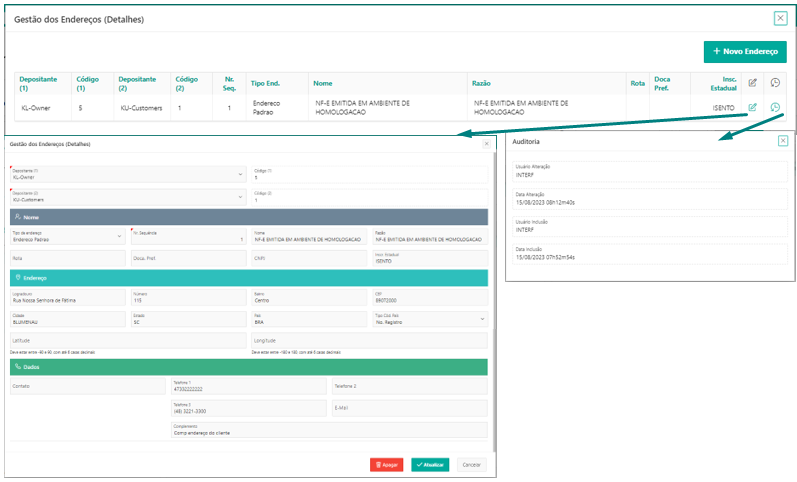Click the Estado field showing SC
797x482 pixels.
189,319
